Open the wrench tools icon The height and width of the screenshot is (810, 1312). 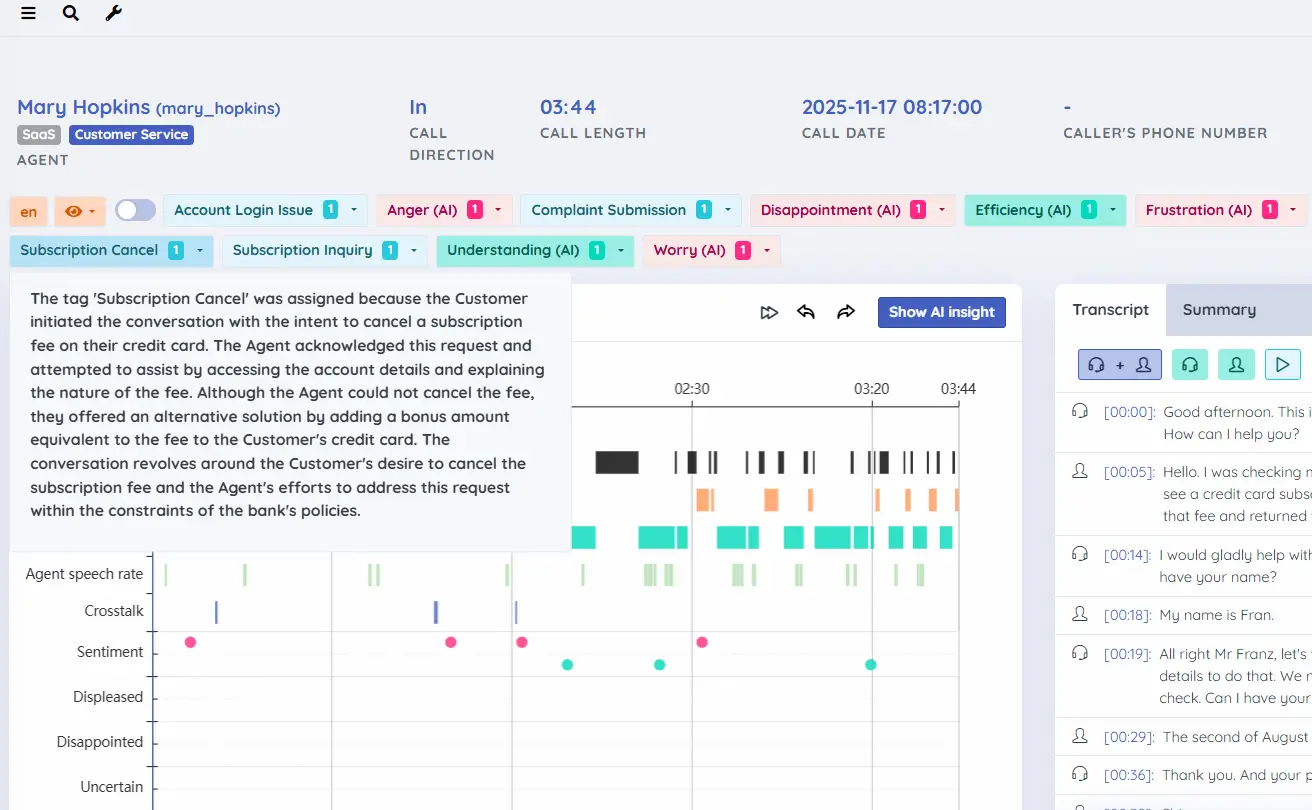[x=114, y=14]
